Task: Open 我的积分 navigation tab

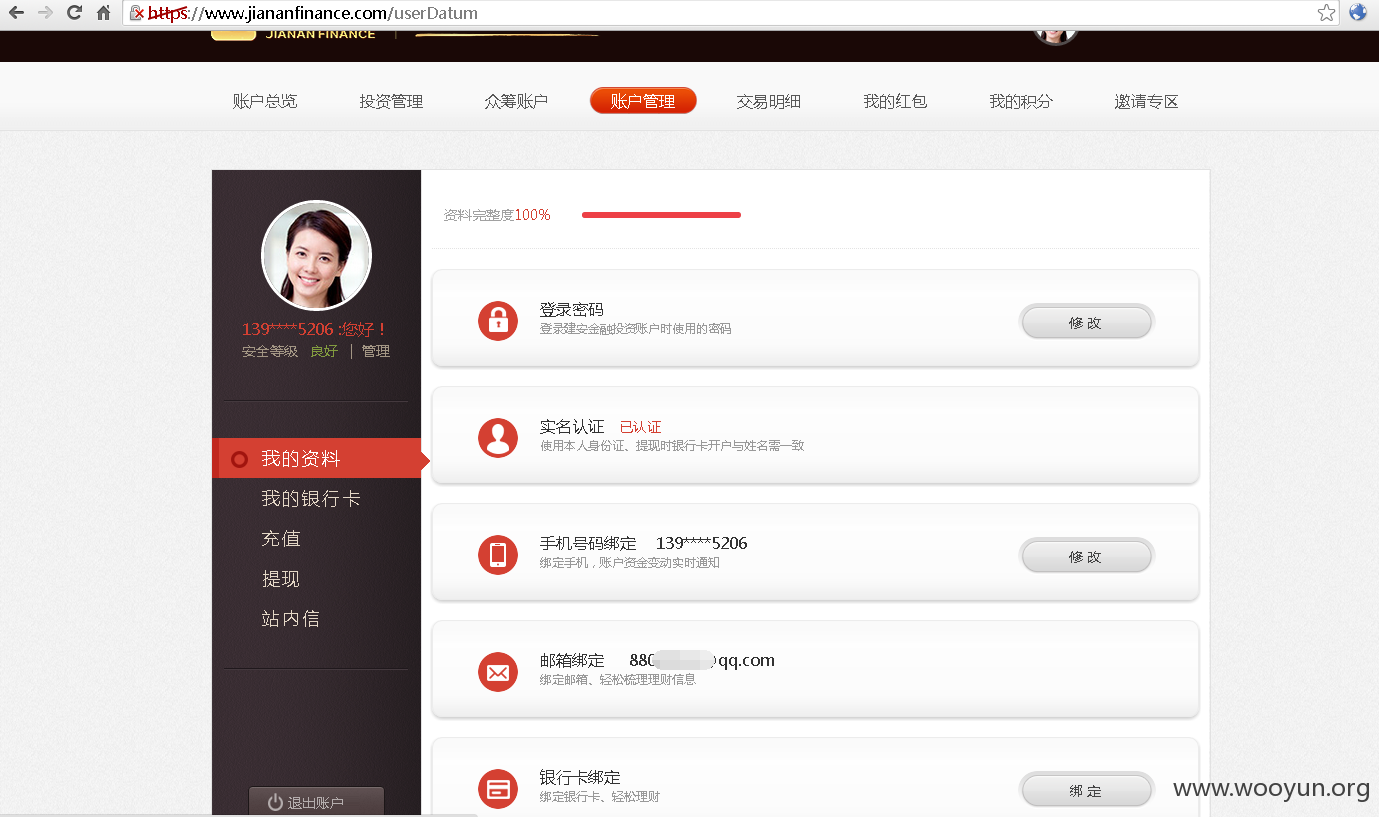Action: pos(1021,101)
